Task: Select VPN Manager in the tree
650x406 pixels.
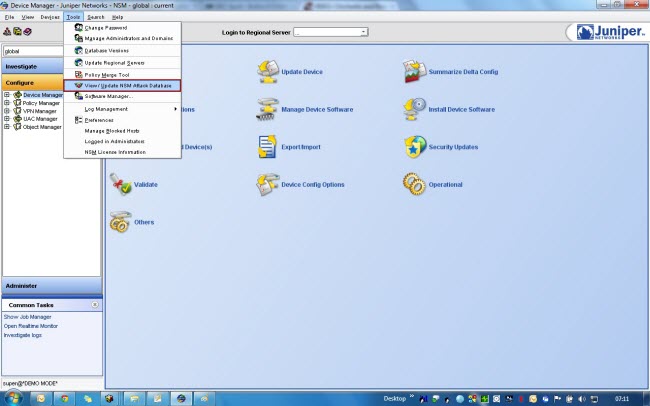Action: coord(39,111)
